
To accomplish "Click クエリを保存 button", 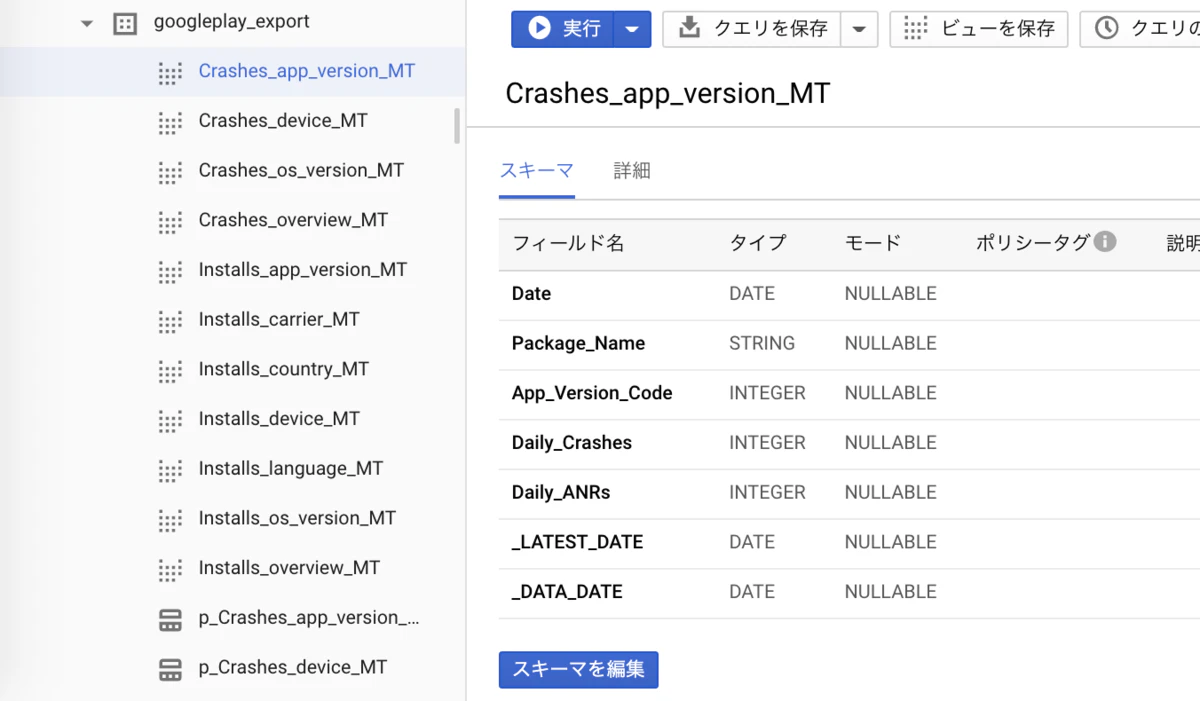I will coord(752,29).
